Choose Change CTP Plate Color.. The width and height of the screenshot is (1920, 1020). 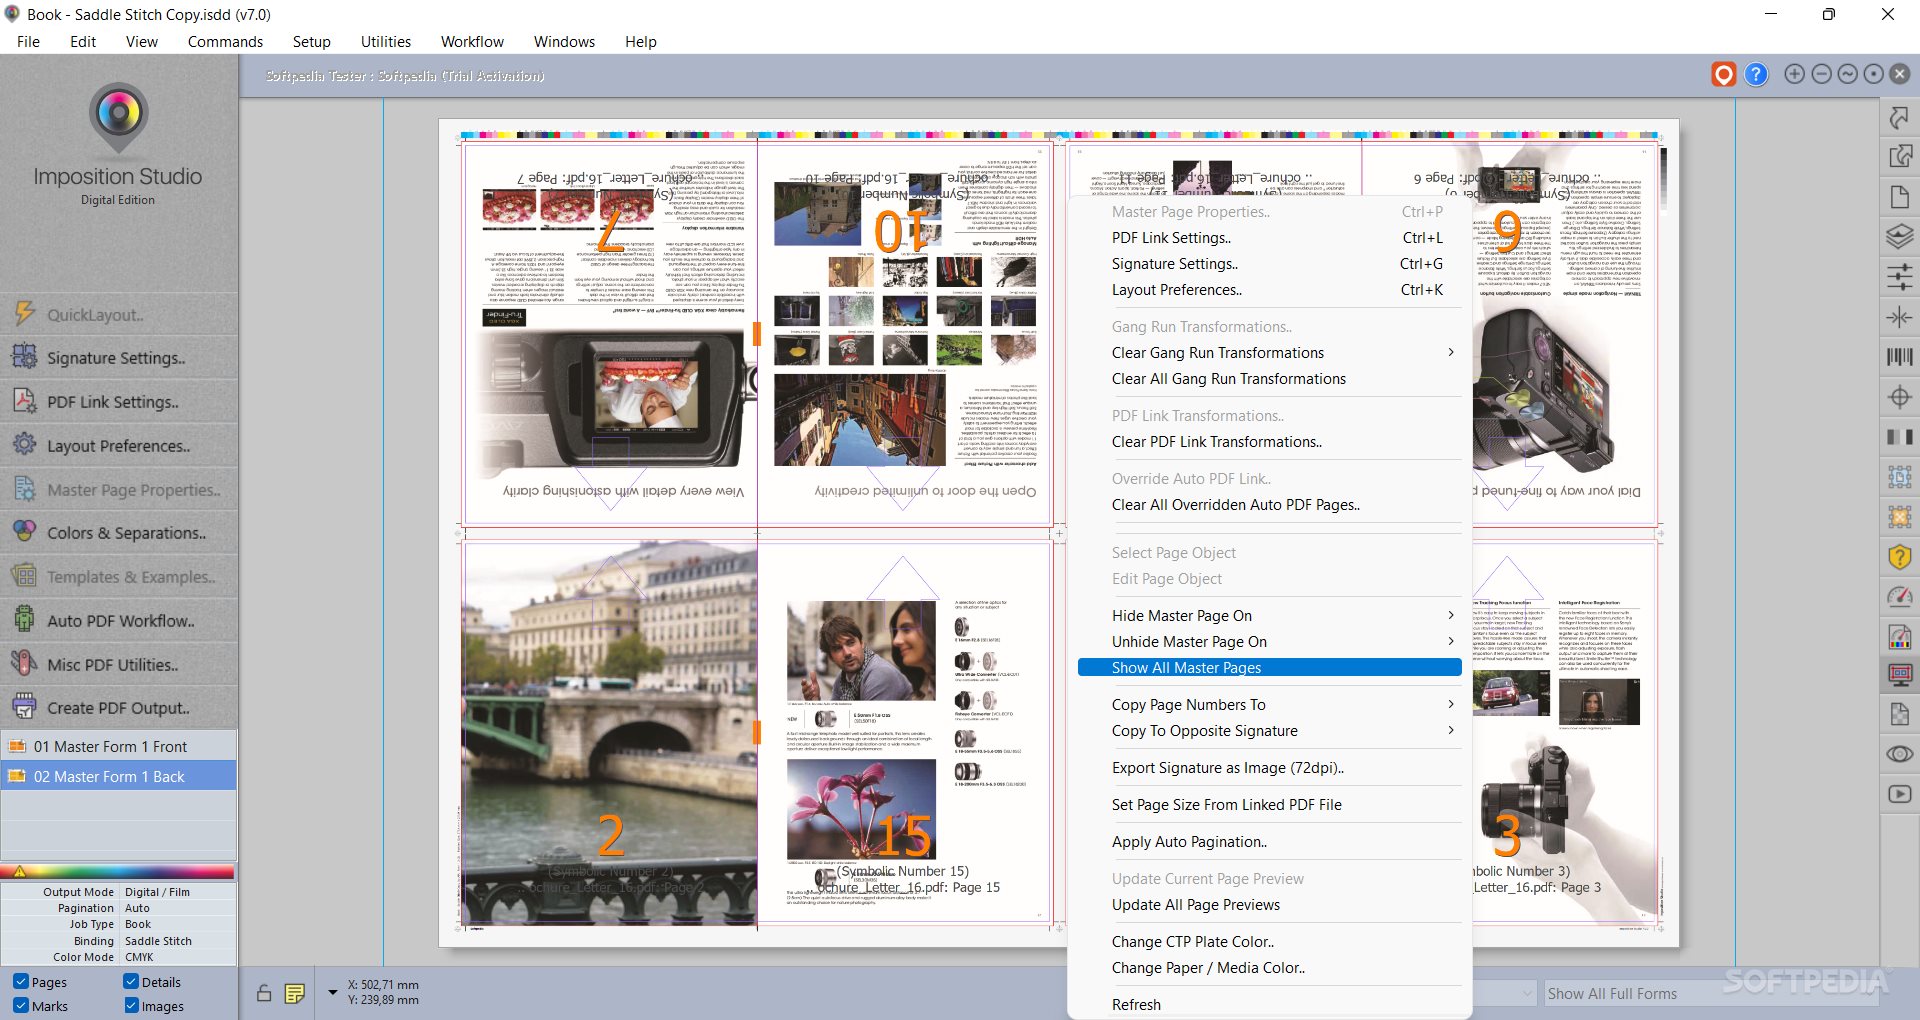point(1270,942)
